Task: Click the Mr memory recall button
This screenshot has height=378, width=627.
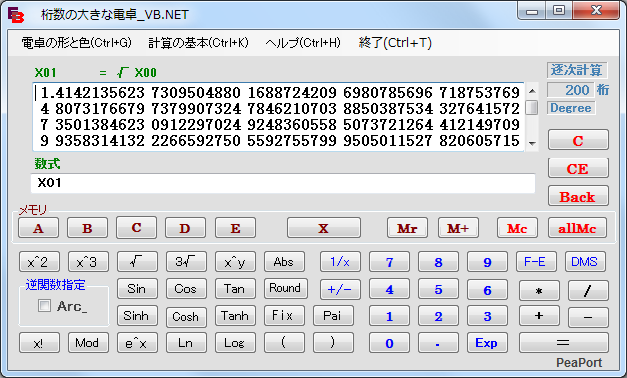Action: click(407, 228)
